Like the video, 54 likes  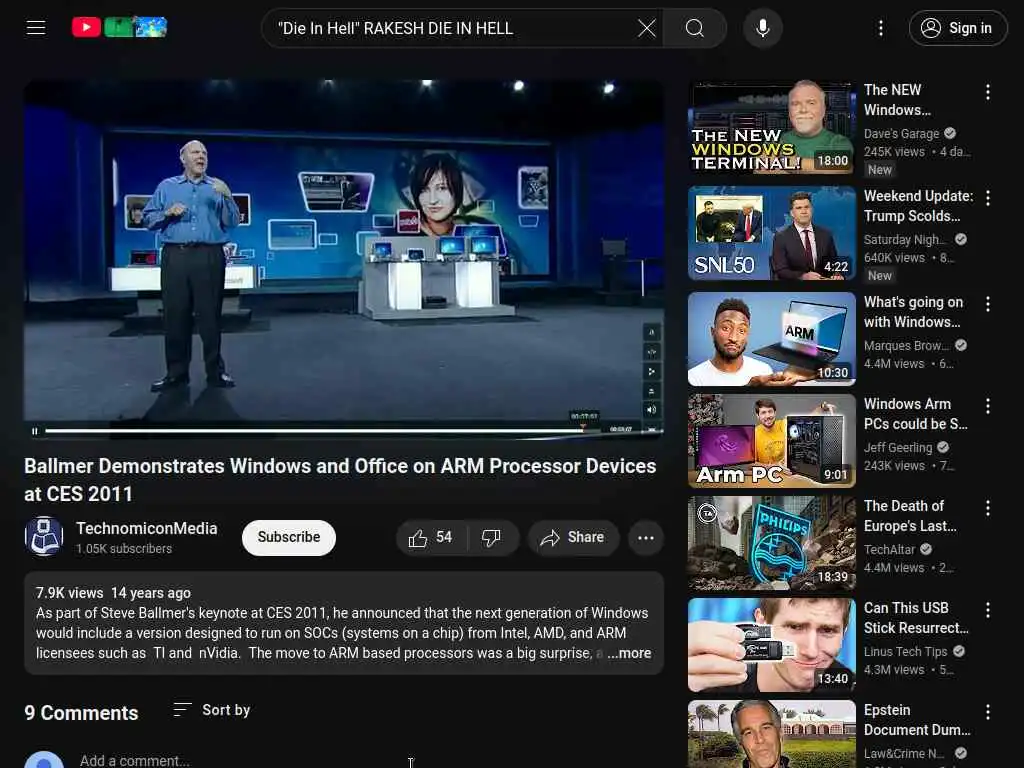[x=430, y=537]
